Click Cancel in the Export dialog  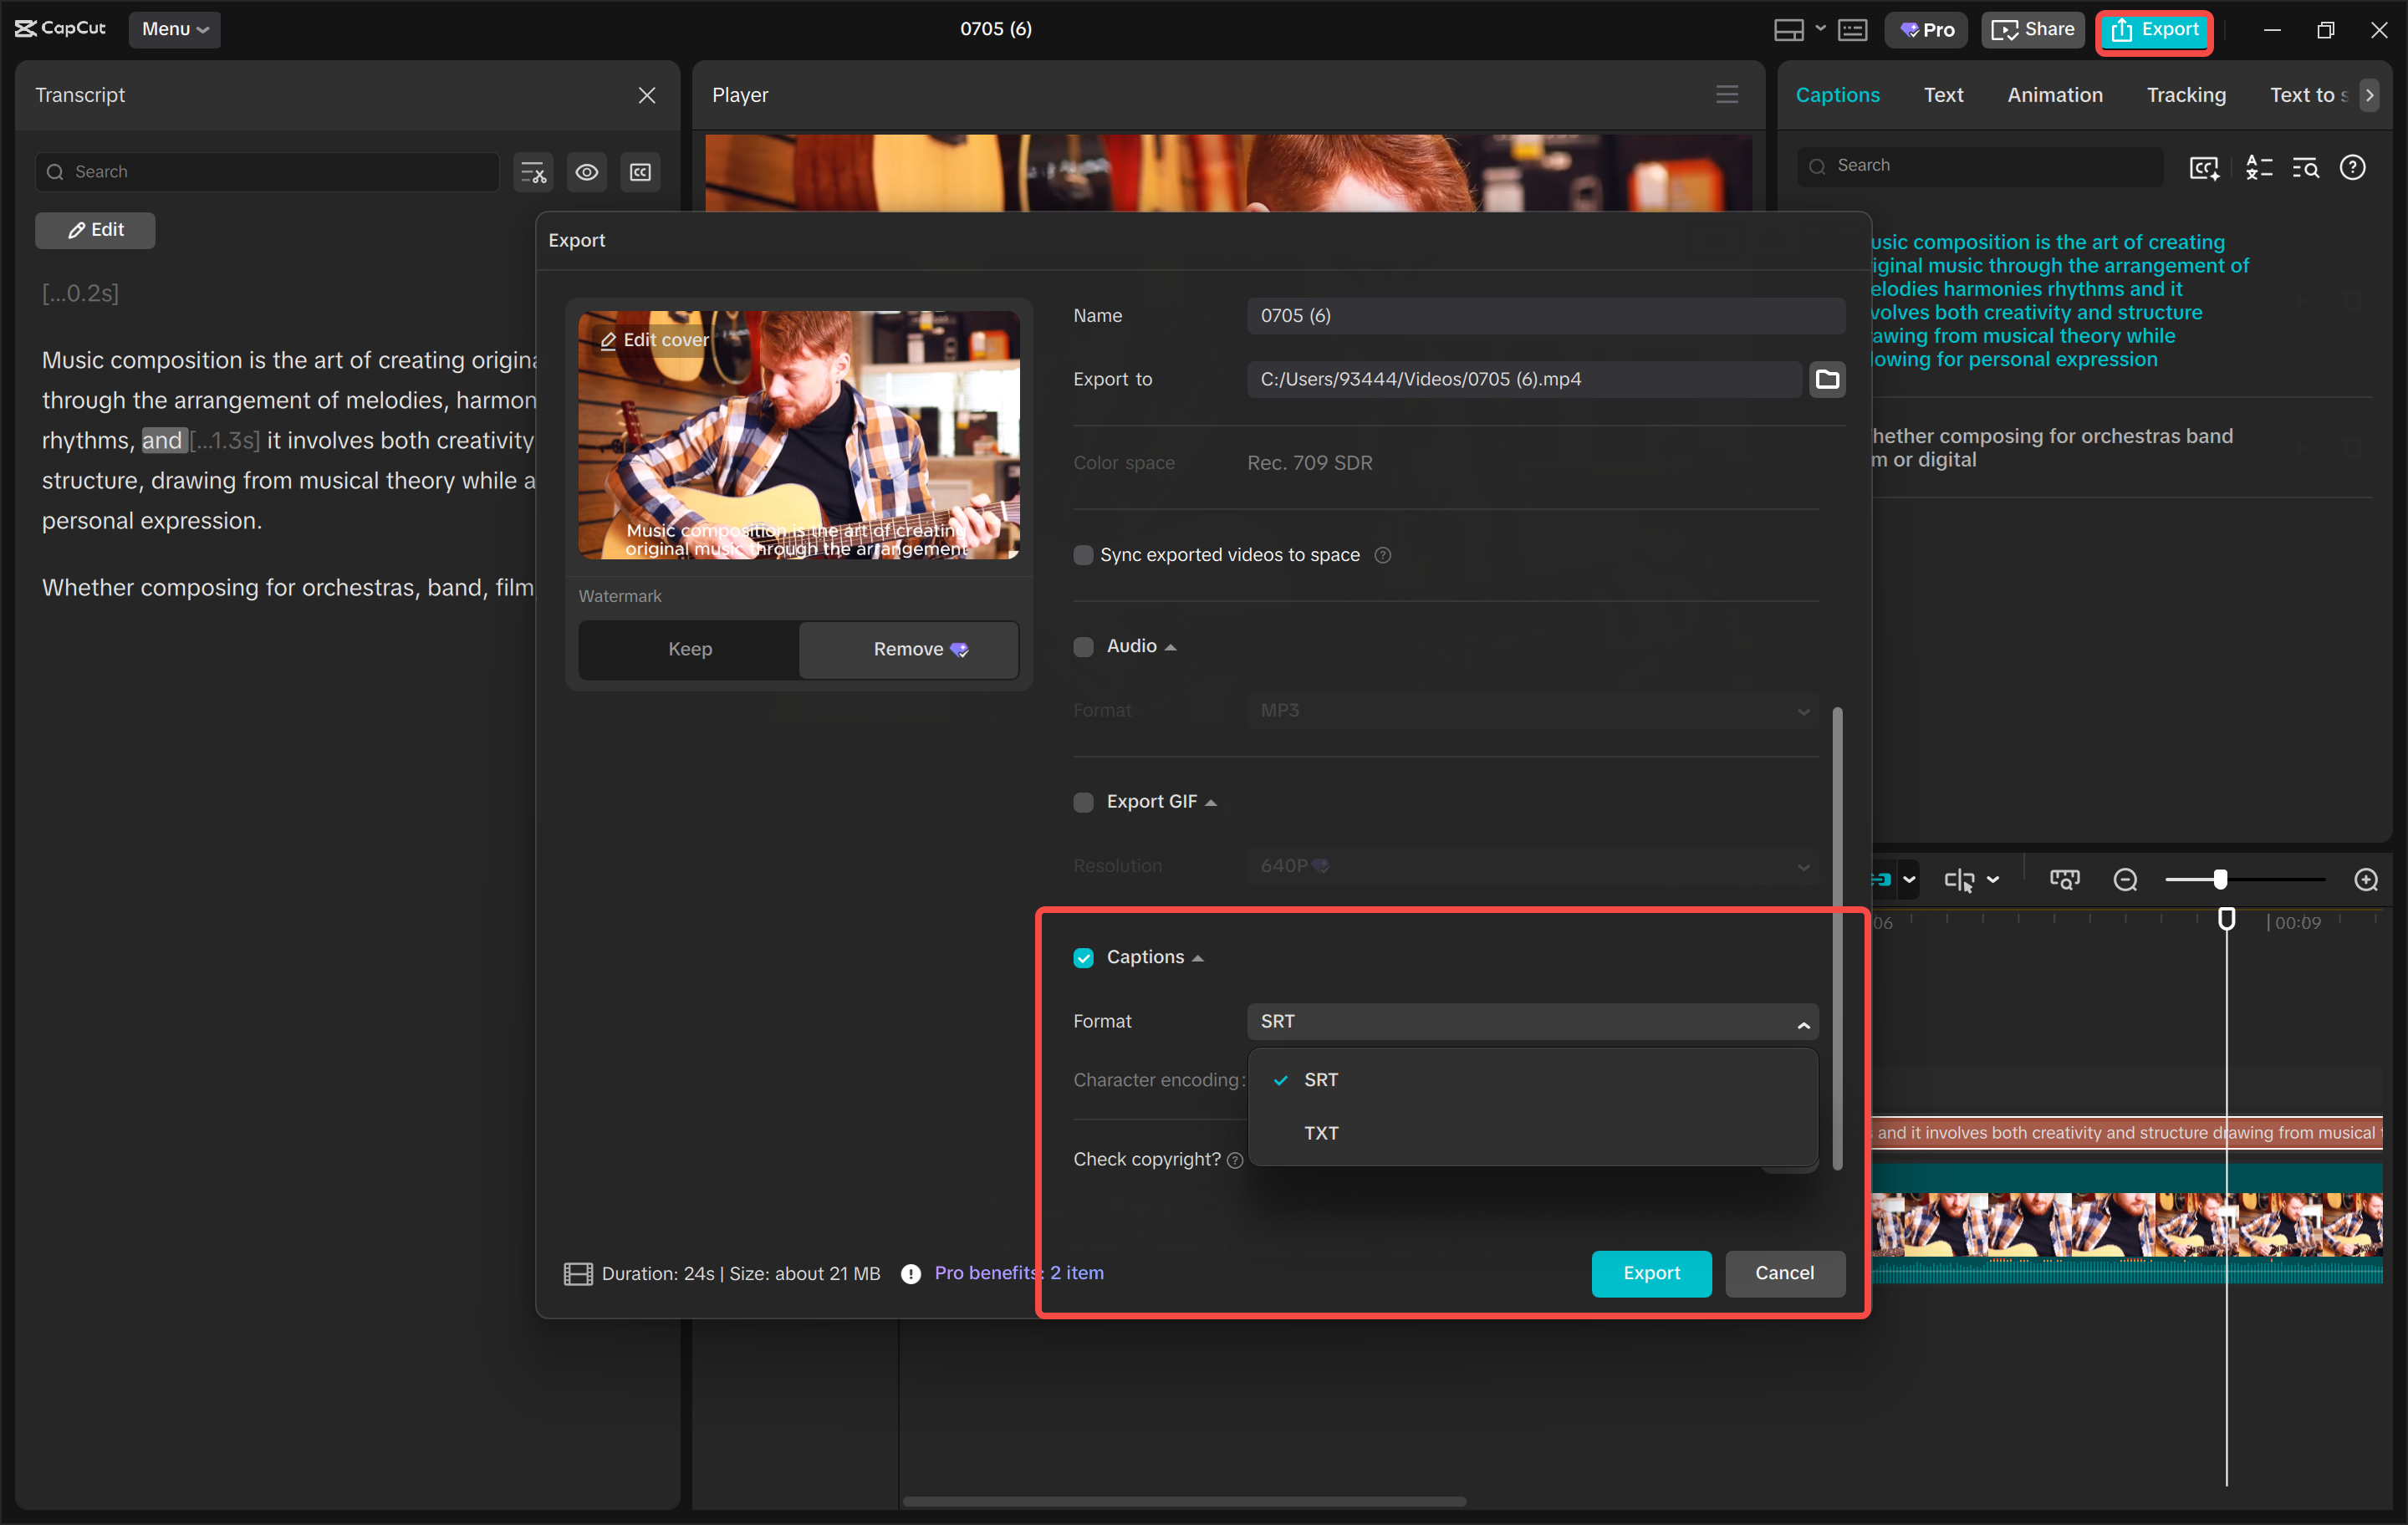coord(1785,1273)
